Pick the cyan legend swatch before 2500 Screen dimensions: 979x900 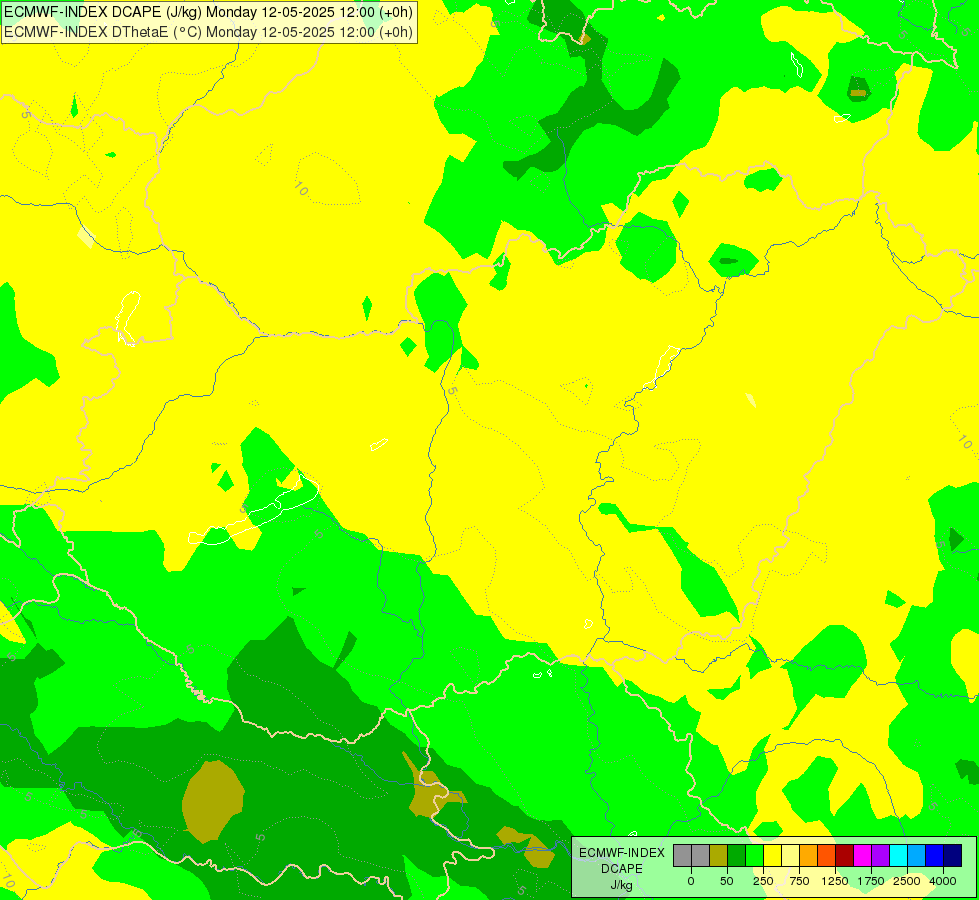click(898, 856)
